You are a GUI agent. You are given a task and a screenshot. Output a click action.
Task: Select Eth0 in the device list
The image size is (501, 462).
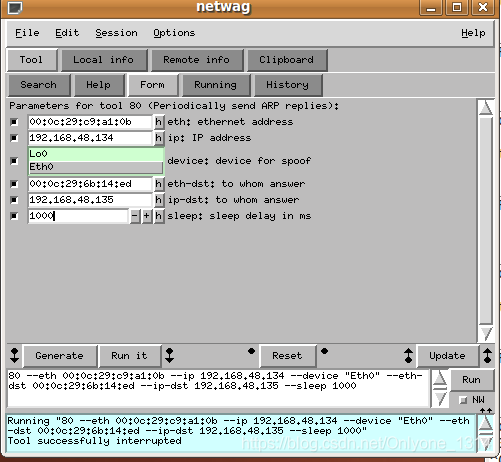coord(96,167)
